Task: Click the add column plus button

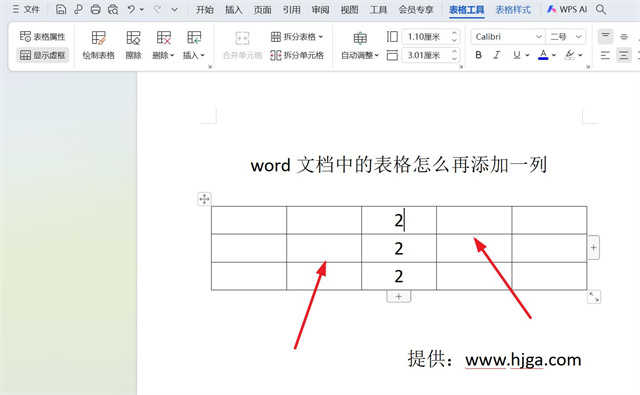Action: 593,247
